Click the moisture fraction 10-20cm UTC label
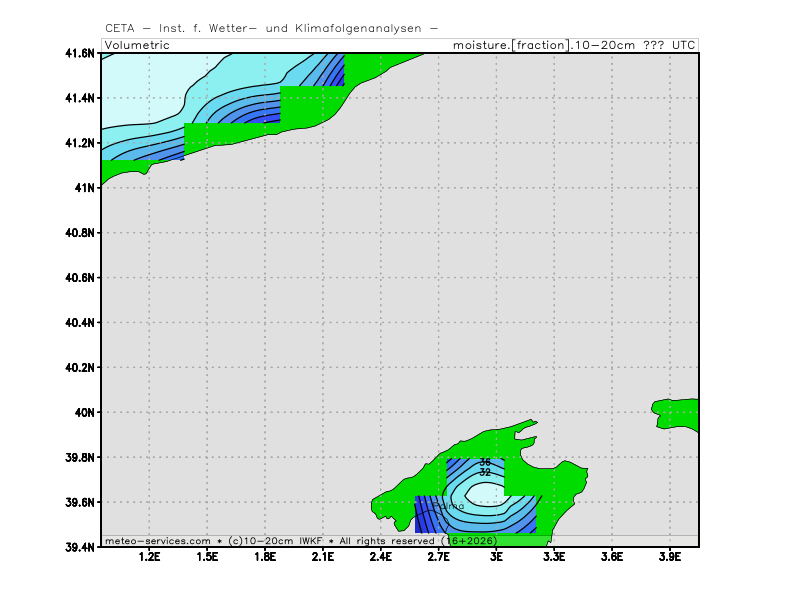The image size is (800, 600). (574, 45)
